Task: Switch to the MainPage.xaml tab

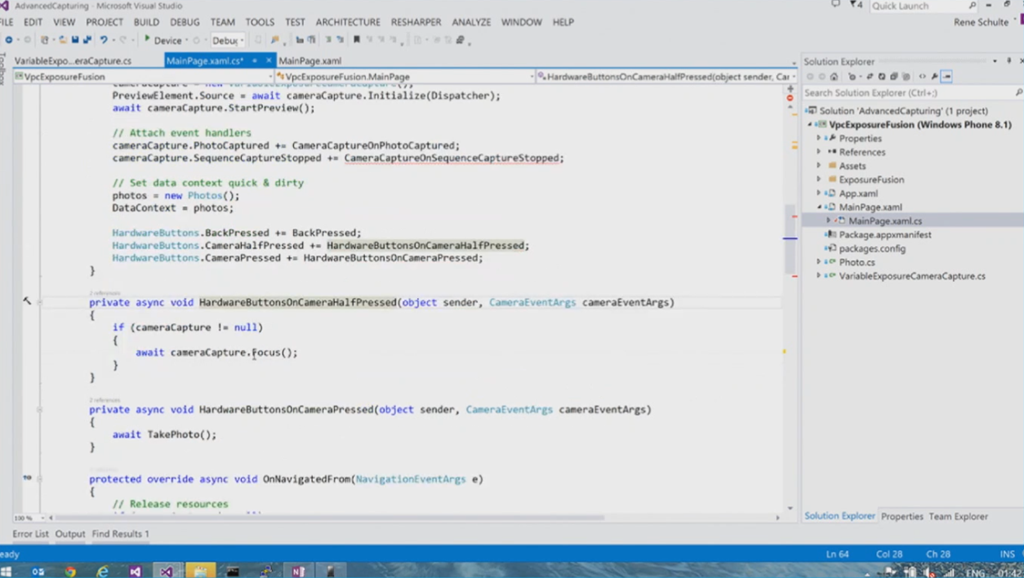Action: tap(310, 61)
